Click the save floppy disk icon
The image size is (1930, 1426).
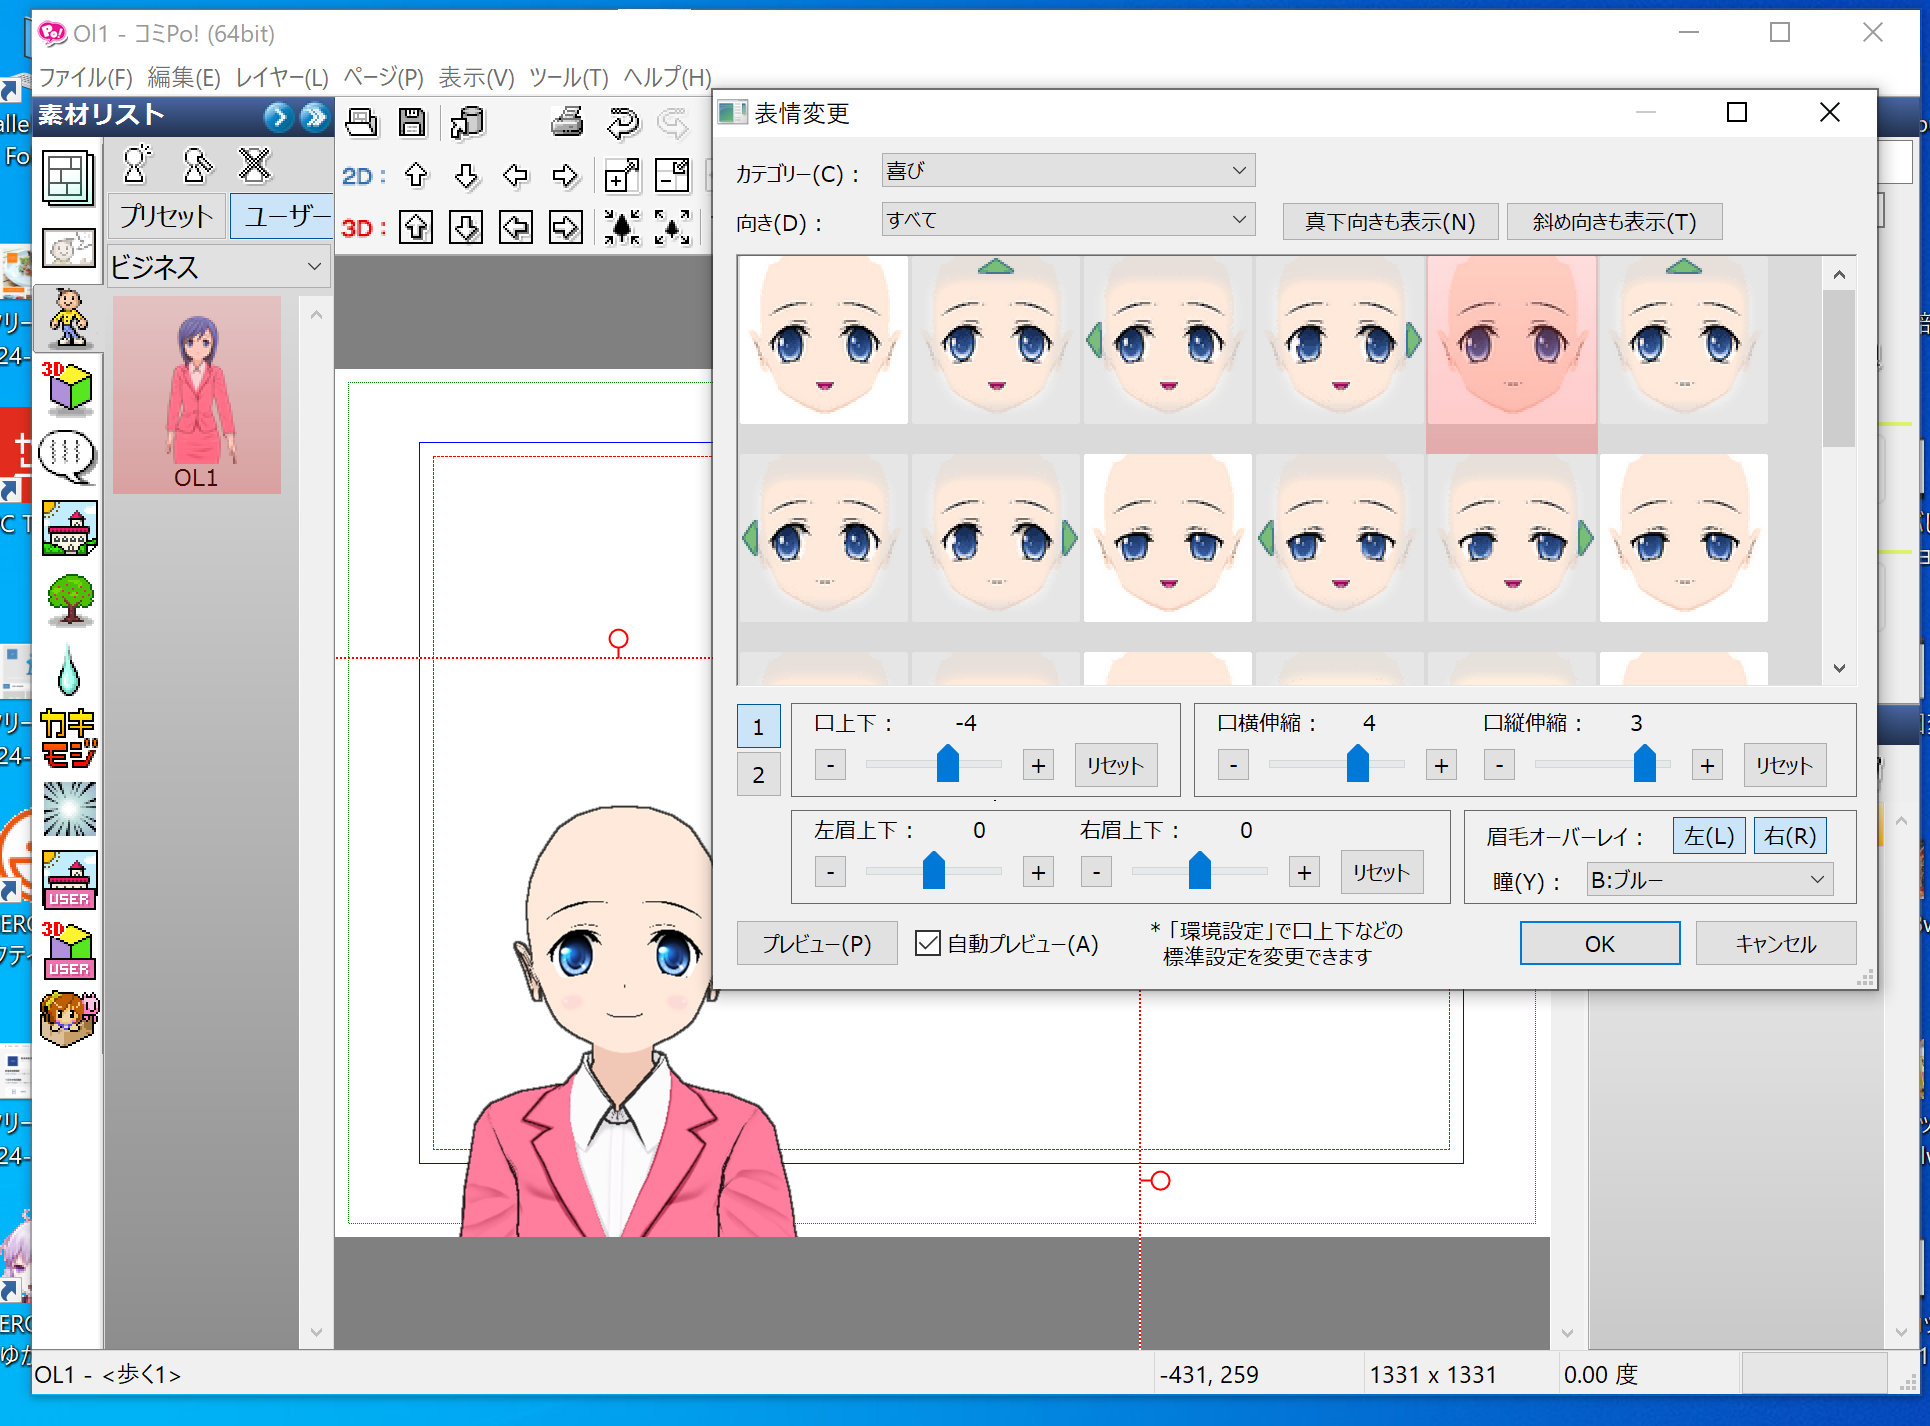click(412, 122)
